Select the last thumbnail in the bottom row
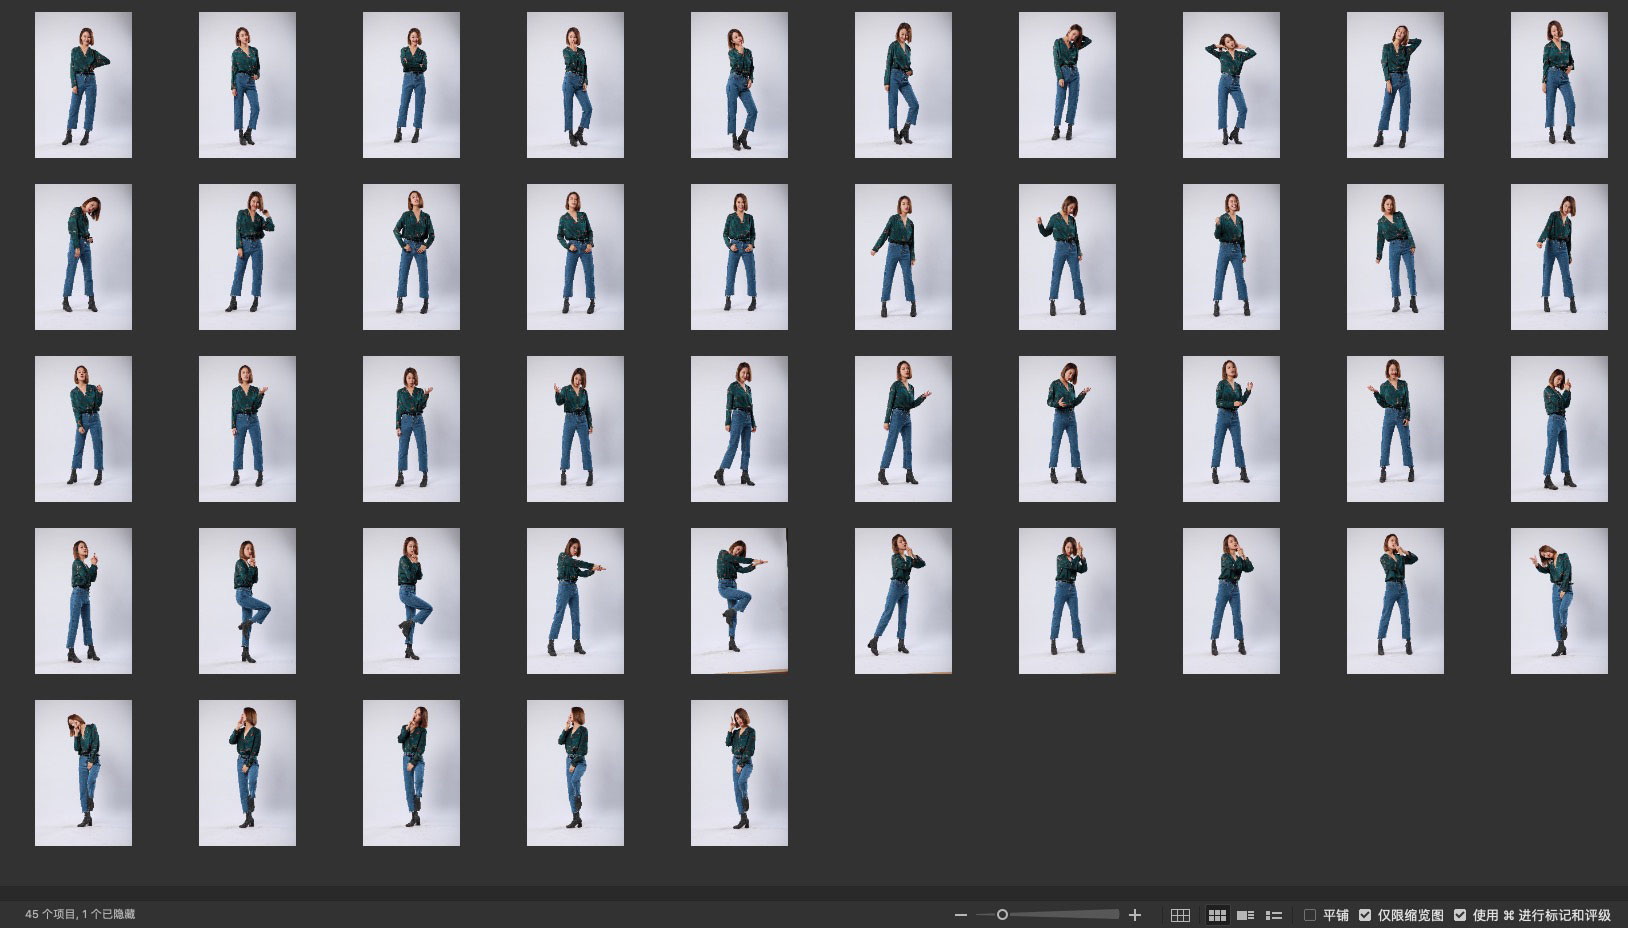This screenshot has width=1628, height=928. click(739, 773)
